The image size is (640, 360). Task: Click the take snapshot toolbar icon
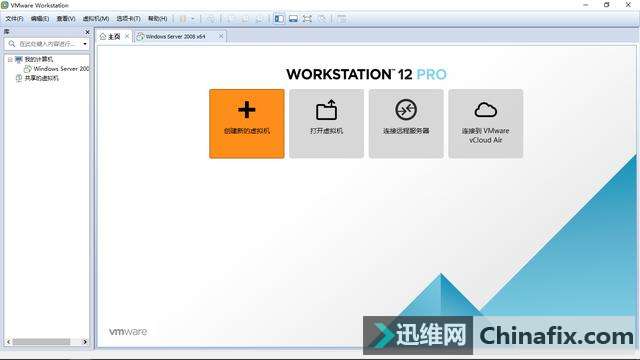click(231, 19)
